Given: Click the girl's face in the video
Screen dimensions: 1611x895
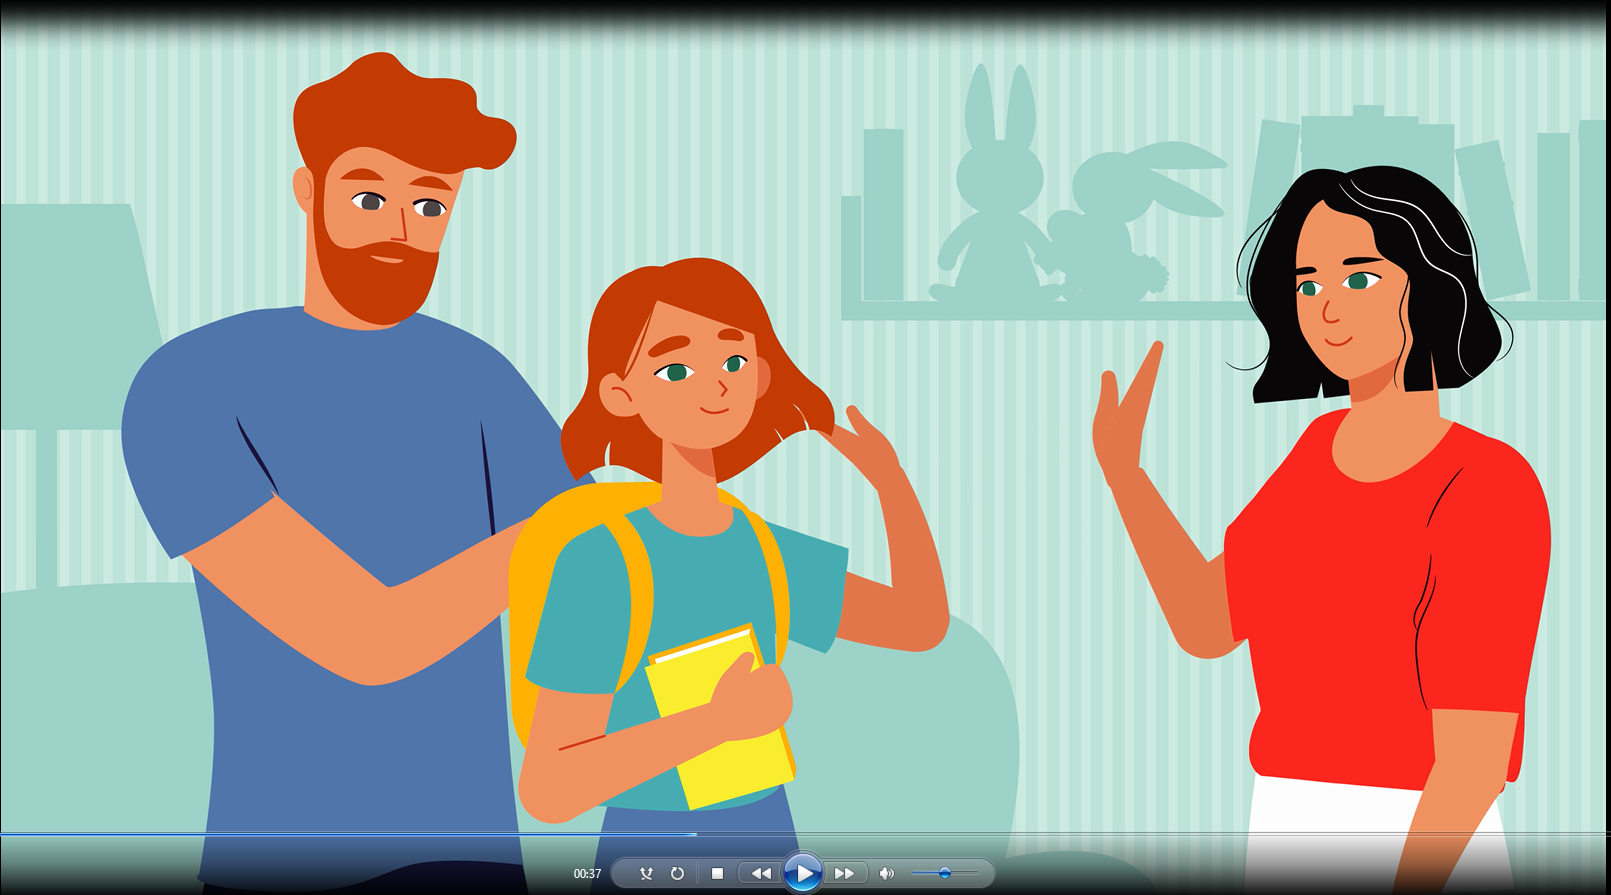Looking at the screenshot, I should [x=700, y=380].
